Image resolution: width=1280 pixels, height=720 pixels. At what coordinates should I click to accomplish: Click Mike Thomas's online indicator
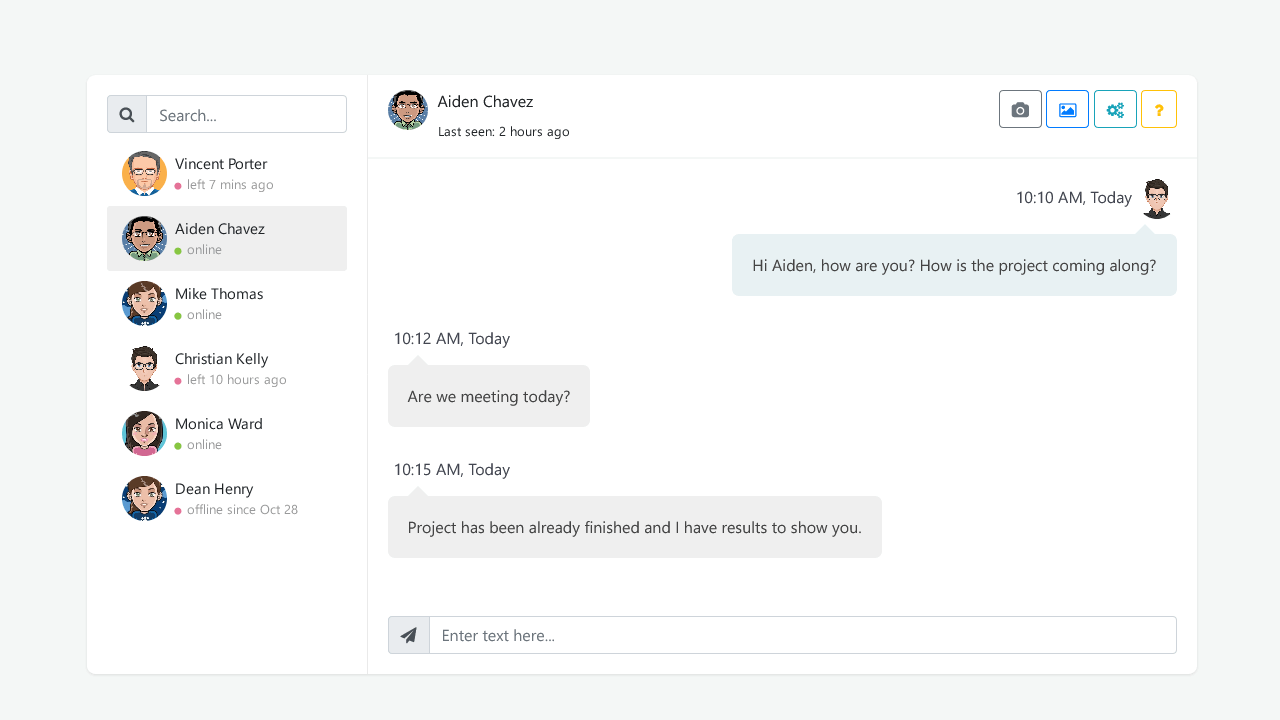179,315
